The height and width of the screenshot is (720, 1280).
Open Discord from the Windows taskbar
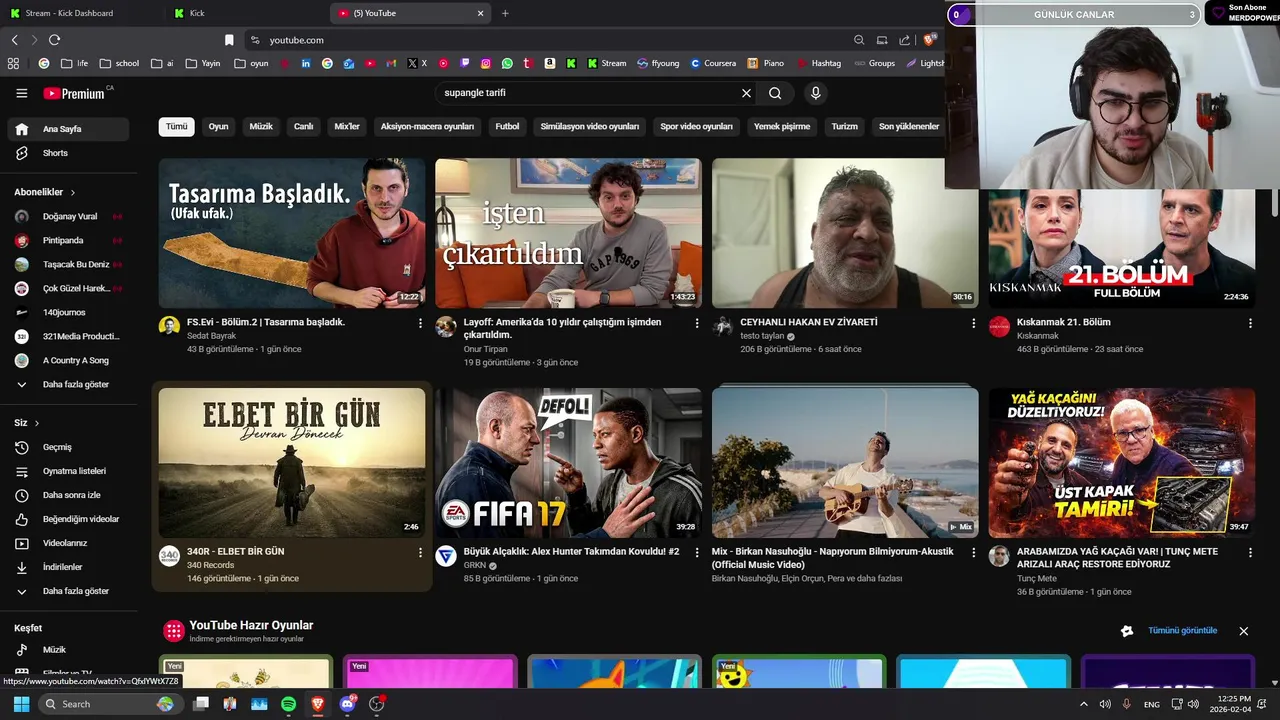(x=347, y=704)
